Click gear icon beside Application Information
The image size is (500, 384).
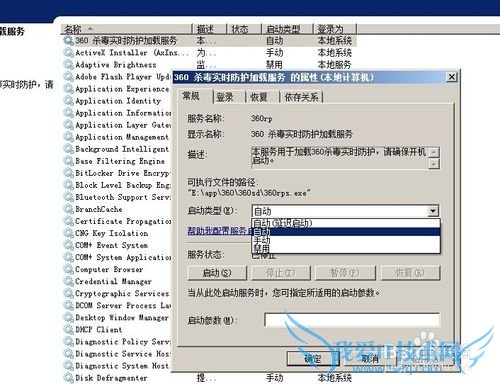click(69, 113)
